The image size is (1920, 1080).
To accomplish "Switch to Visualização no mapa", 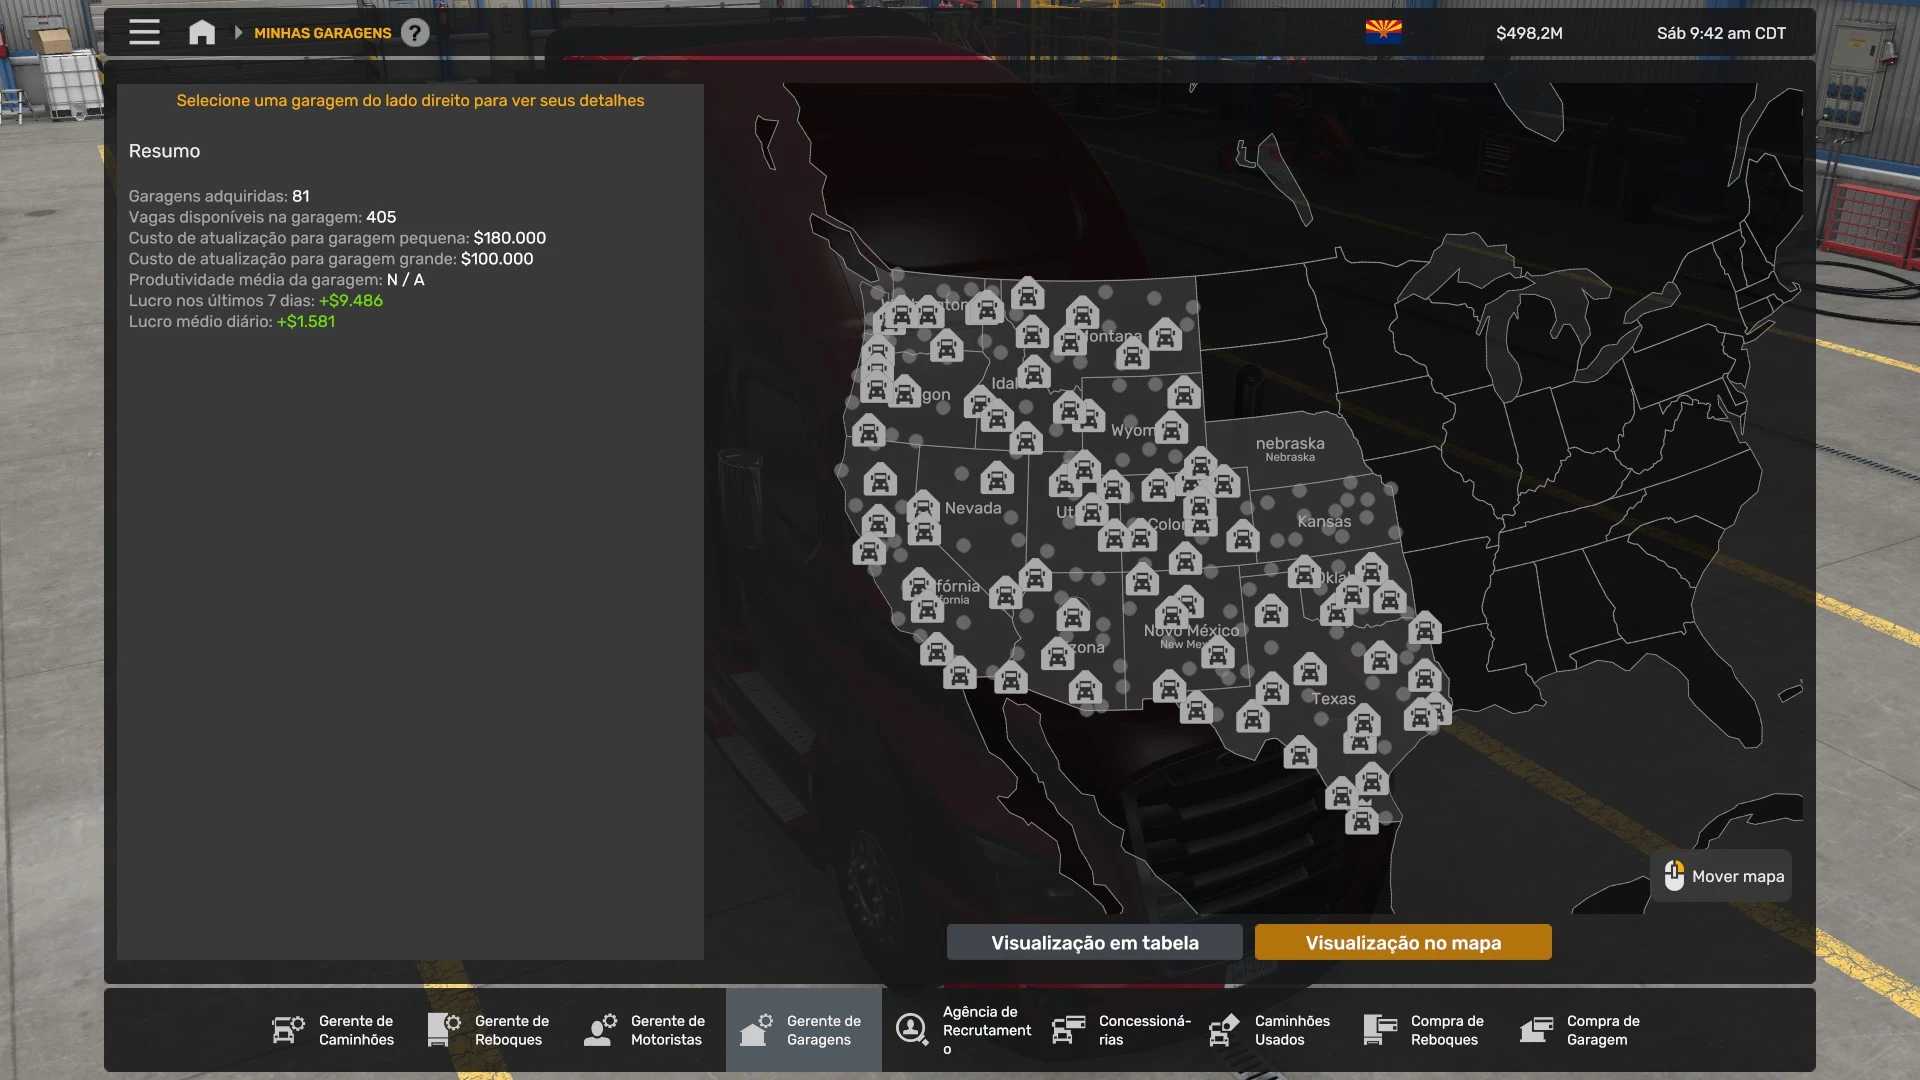I will (x=1403, y=943).
